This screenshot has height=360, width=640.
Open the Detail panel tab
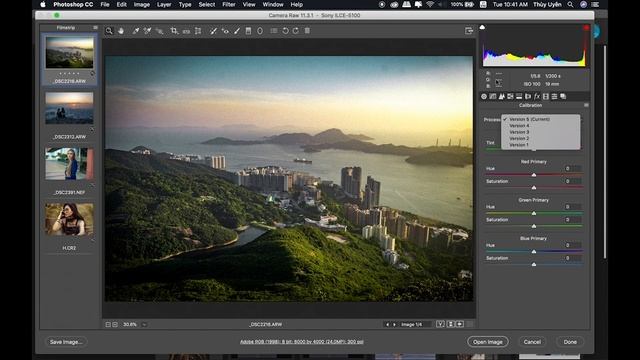point(502,96)
